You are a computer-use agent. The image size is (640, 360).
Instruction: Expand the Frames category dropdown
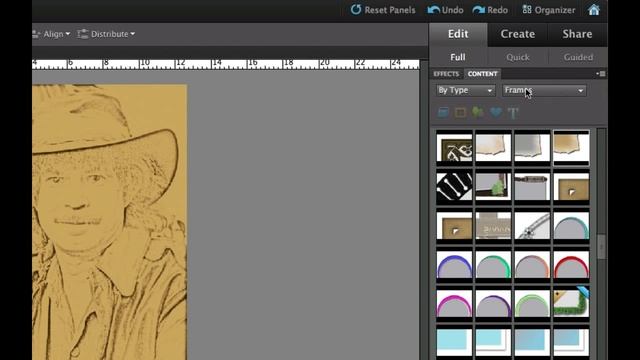tap(544, 90)
